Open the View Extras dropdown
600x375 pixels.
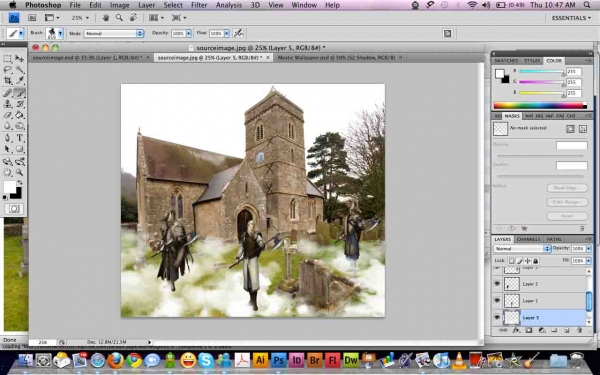point(52,18)
